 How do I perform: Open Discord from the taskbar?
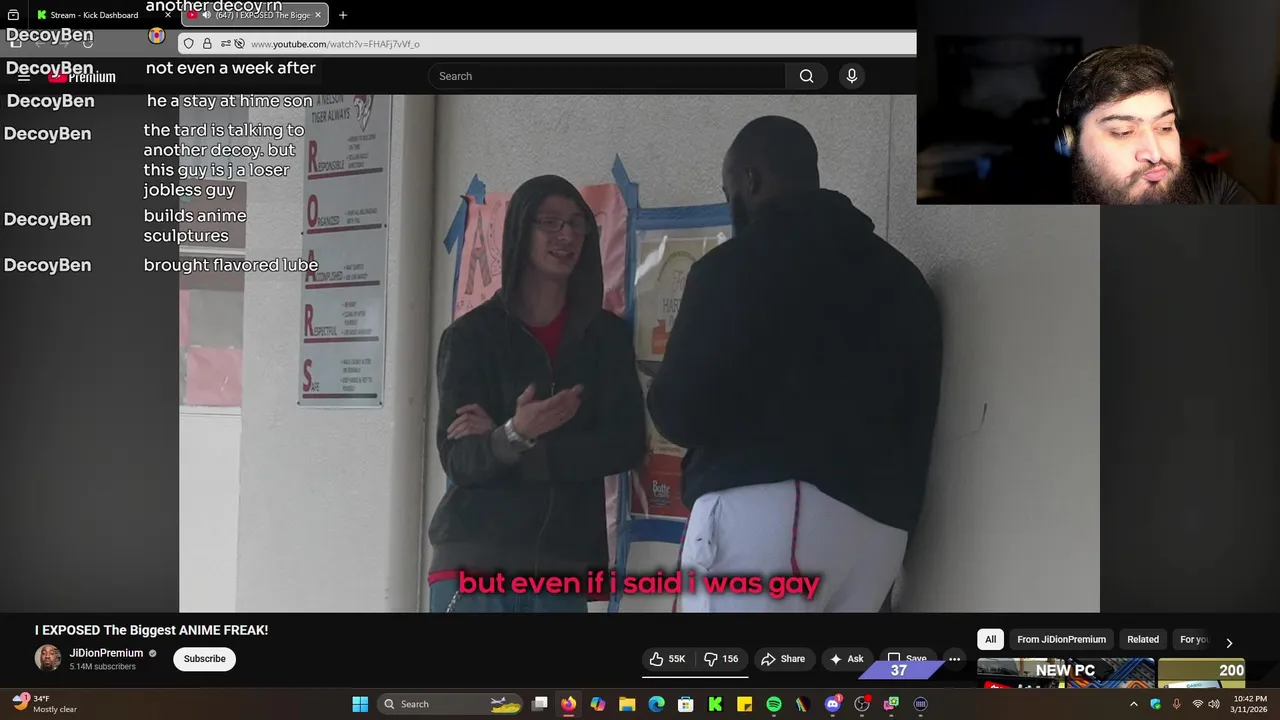[833, 704]
